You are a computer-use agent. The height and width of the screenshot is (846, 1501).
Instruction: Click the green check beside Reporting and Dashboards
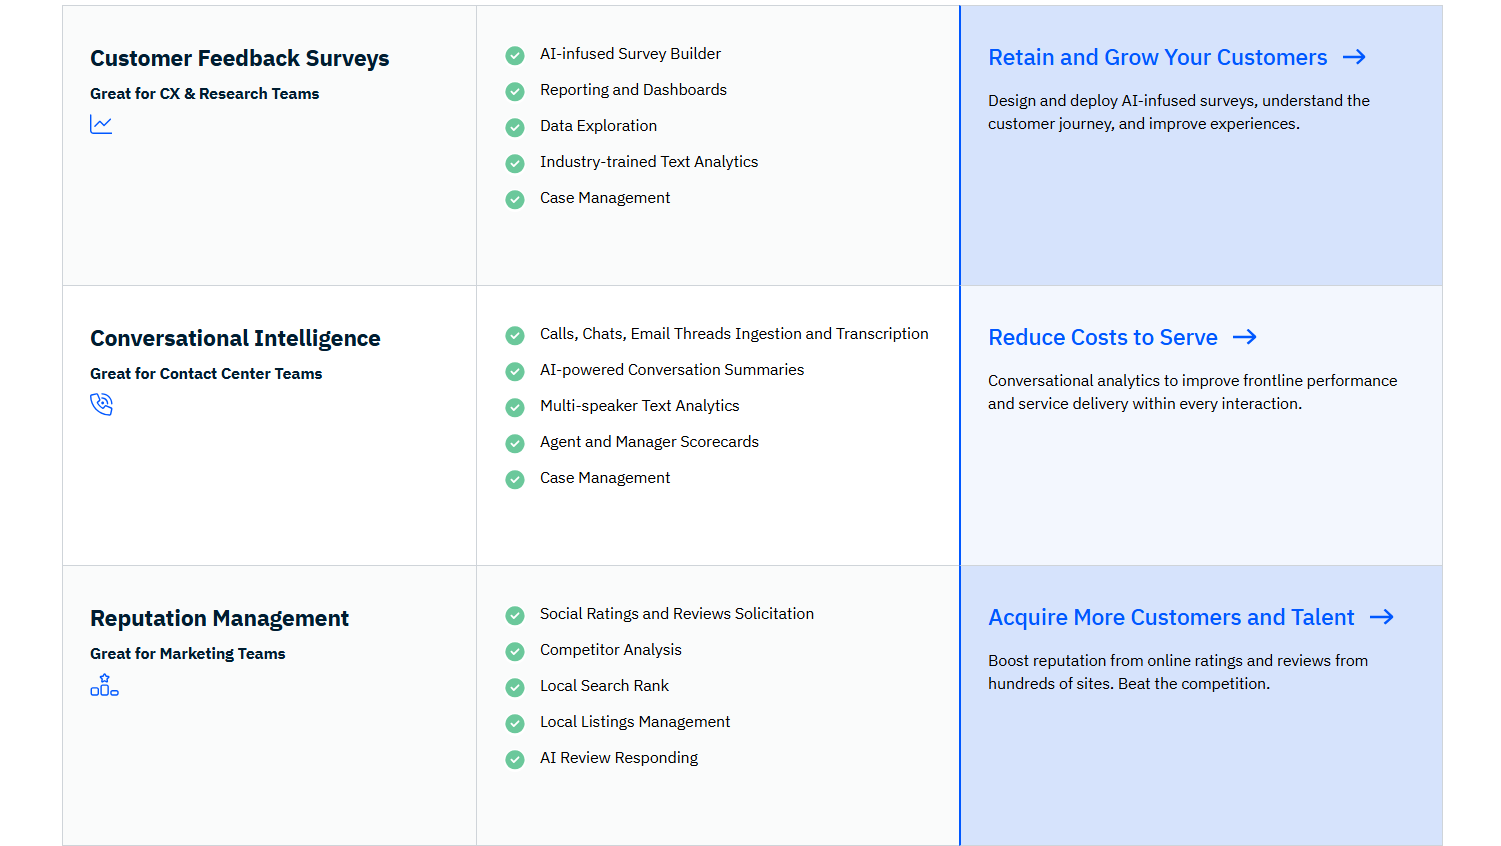[515, 91]
